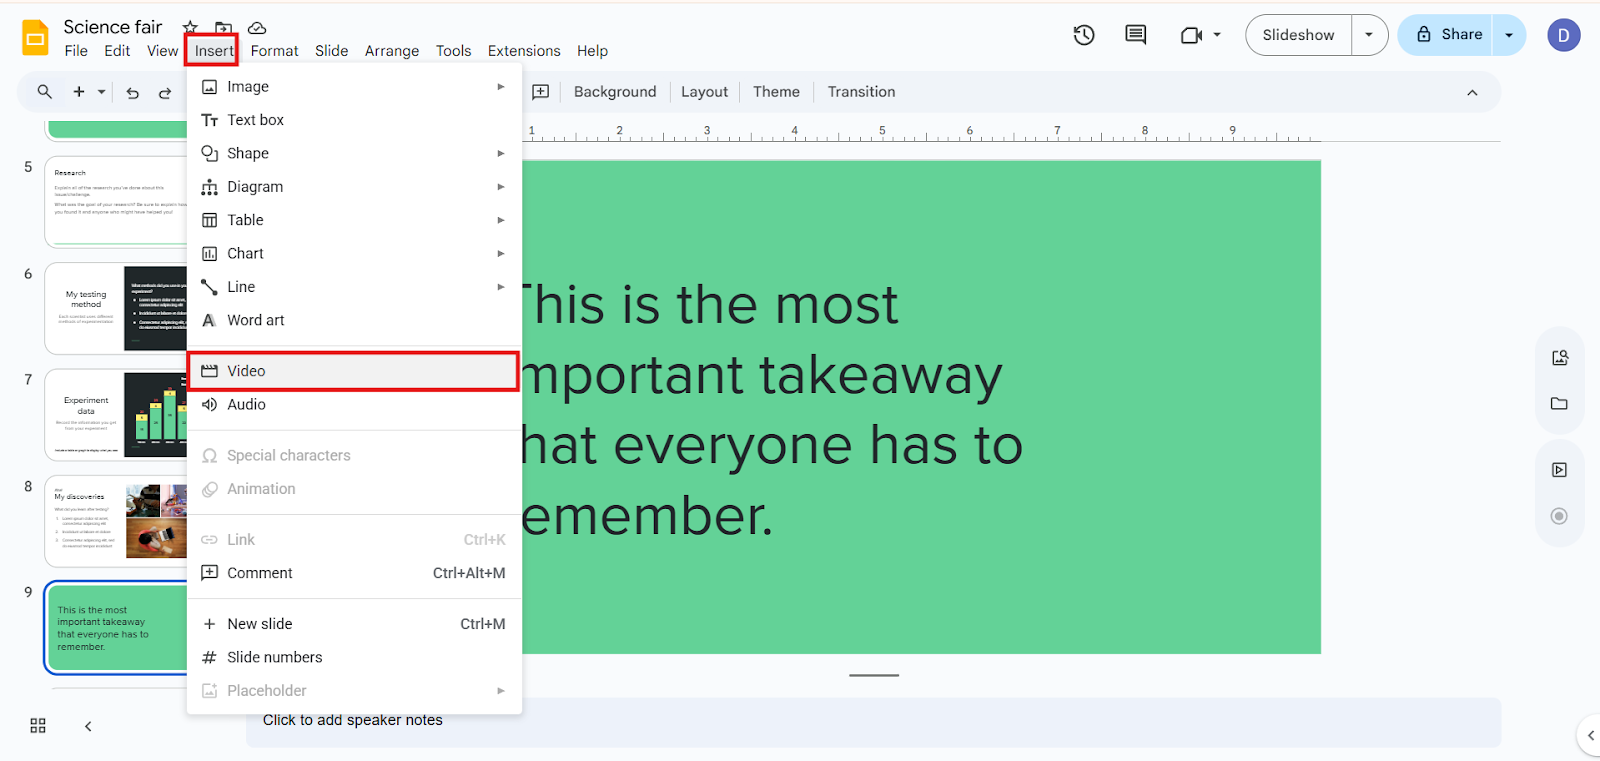Open the folder side panel icon

[x=1560, y=404]
